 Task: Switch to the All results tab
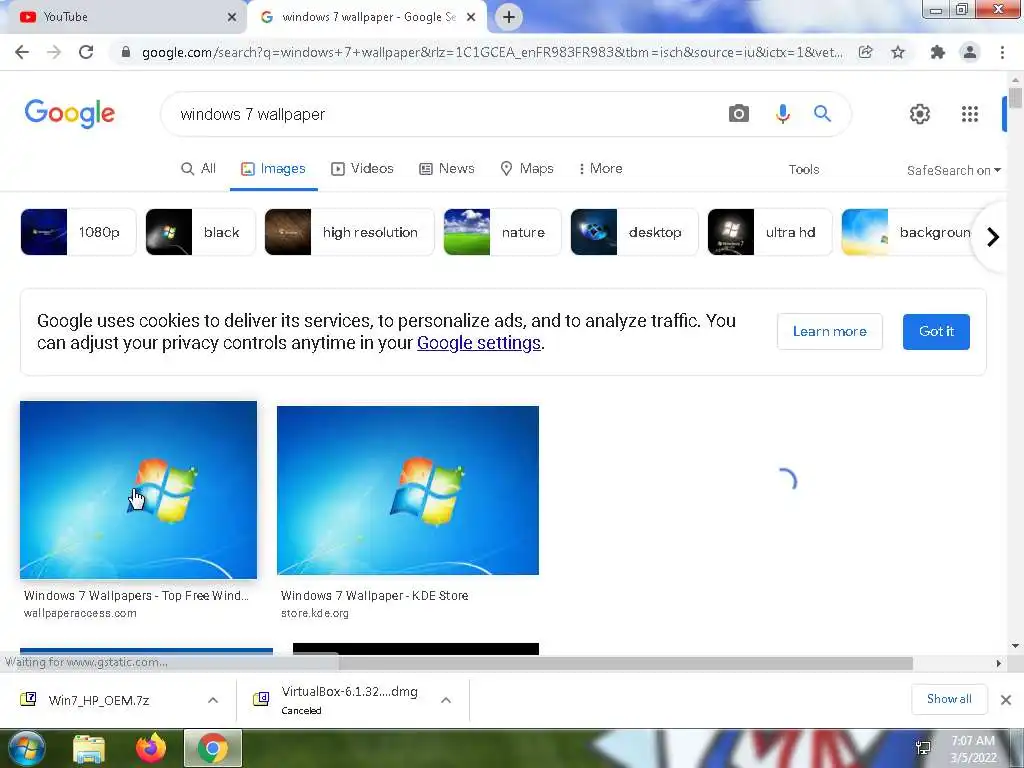198,168
